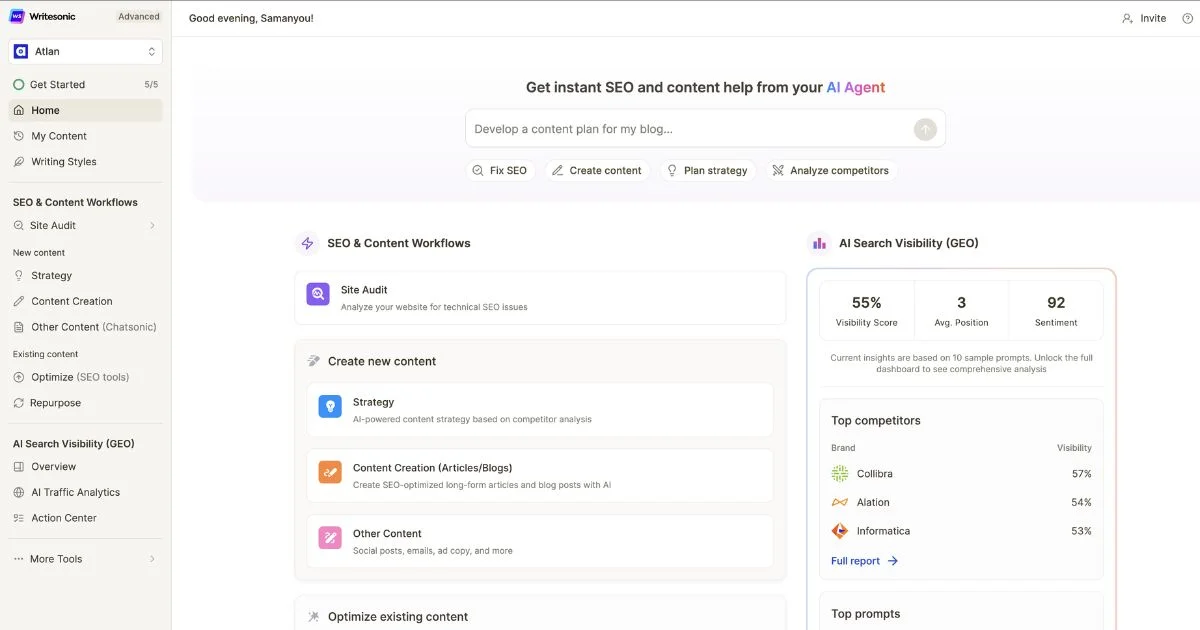
Task: Click the send arrow button in prompt box
Action: coord(925,129)
